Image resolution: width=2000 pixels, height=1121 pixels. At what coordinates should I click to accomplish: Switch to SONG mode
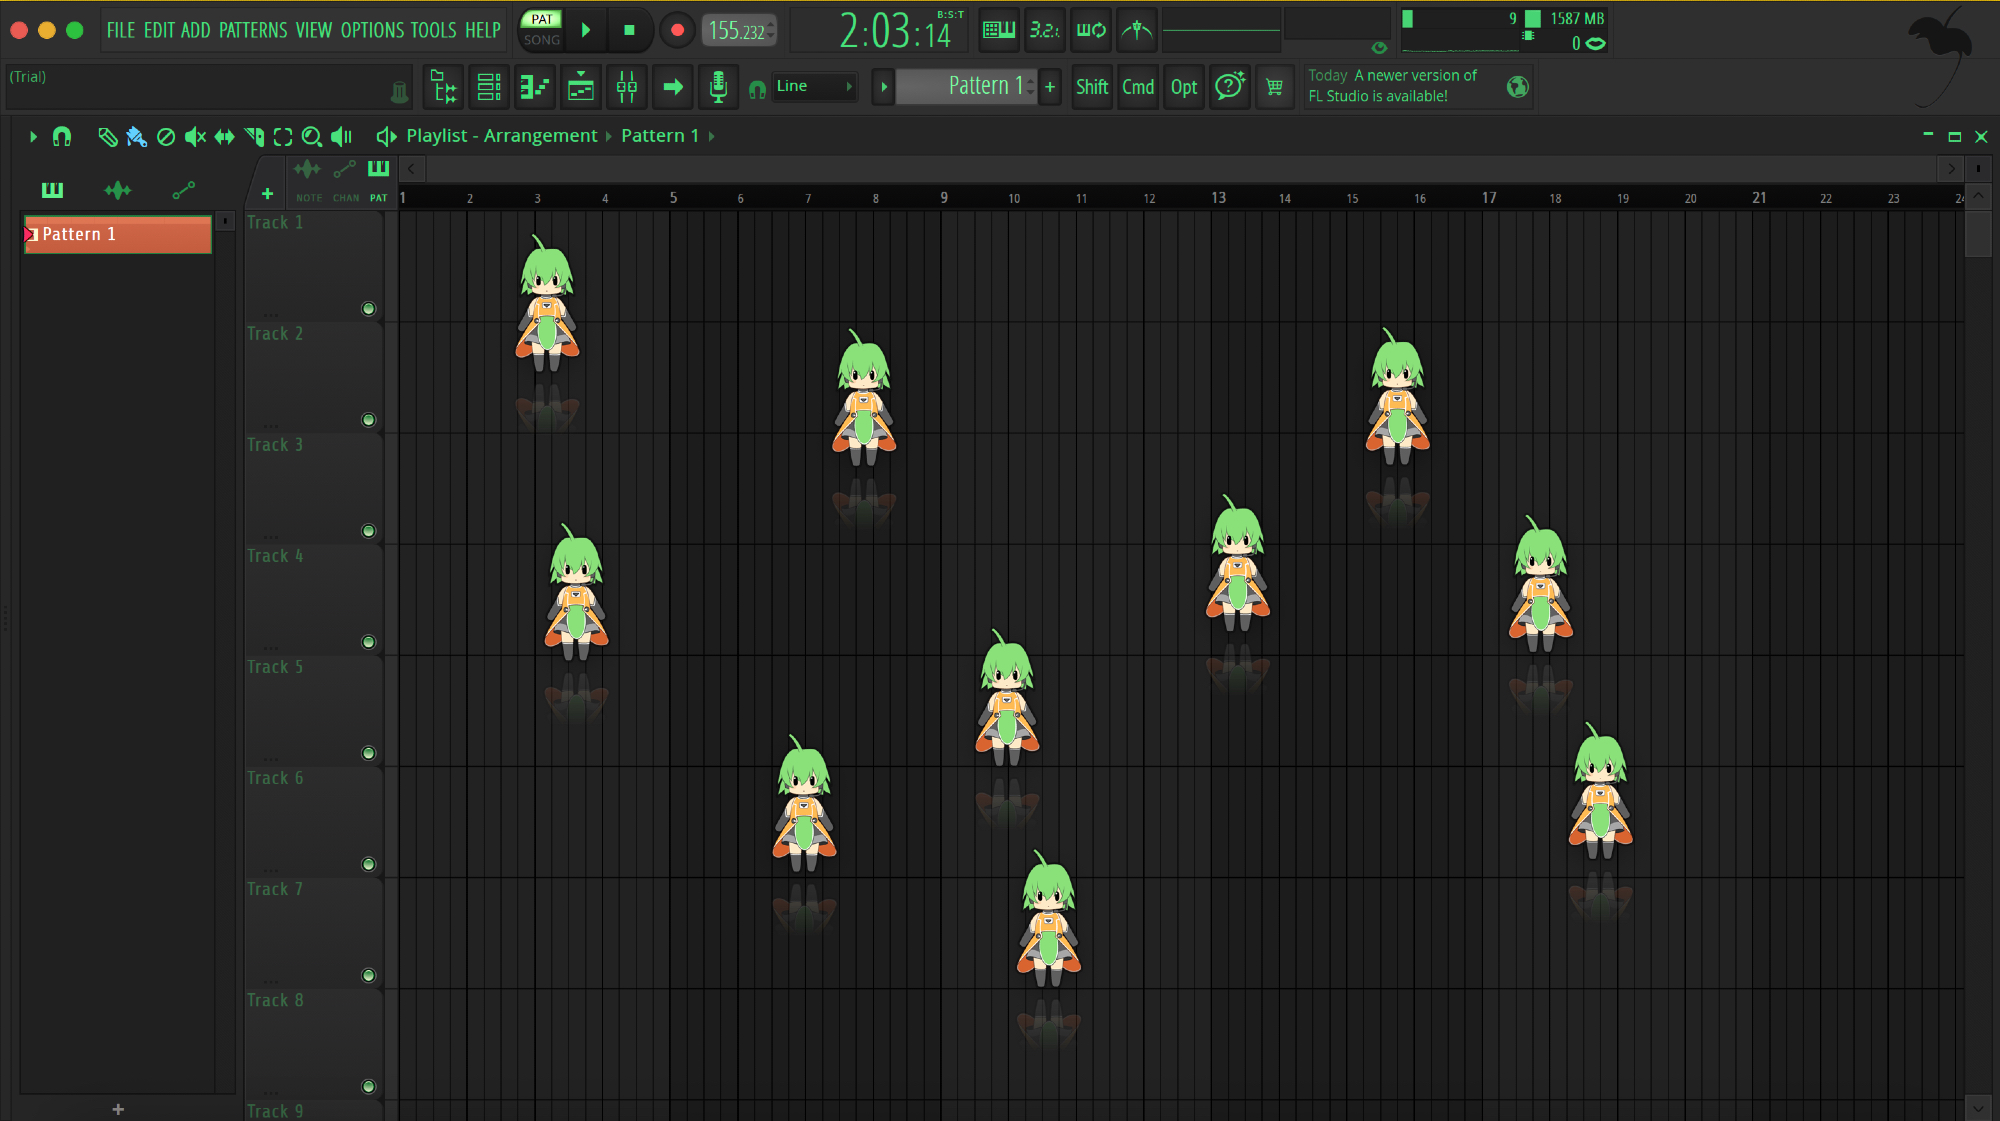(541, 40)
